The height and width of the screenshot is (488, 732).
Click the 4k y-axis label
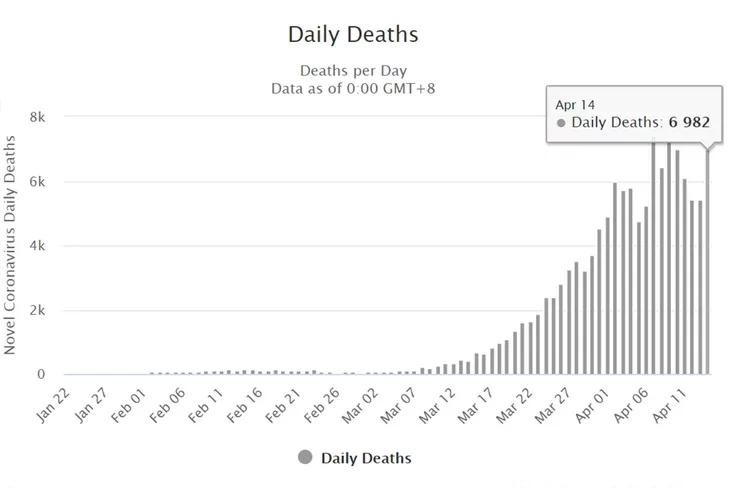38,246
